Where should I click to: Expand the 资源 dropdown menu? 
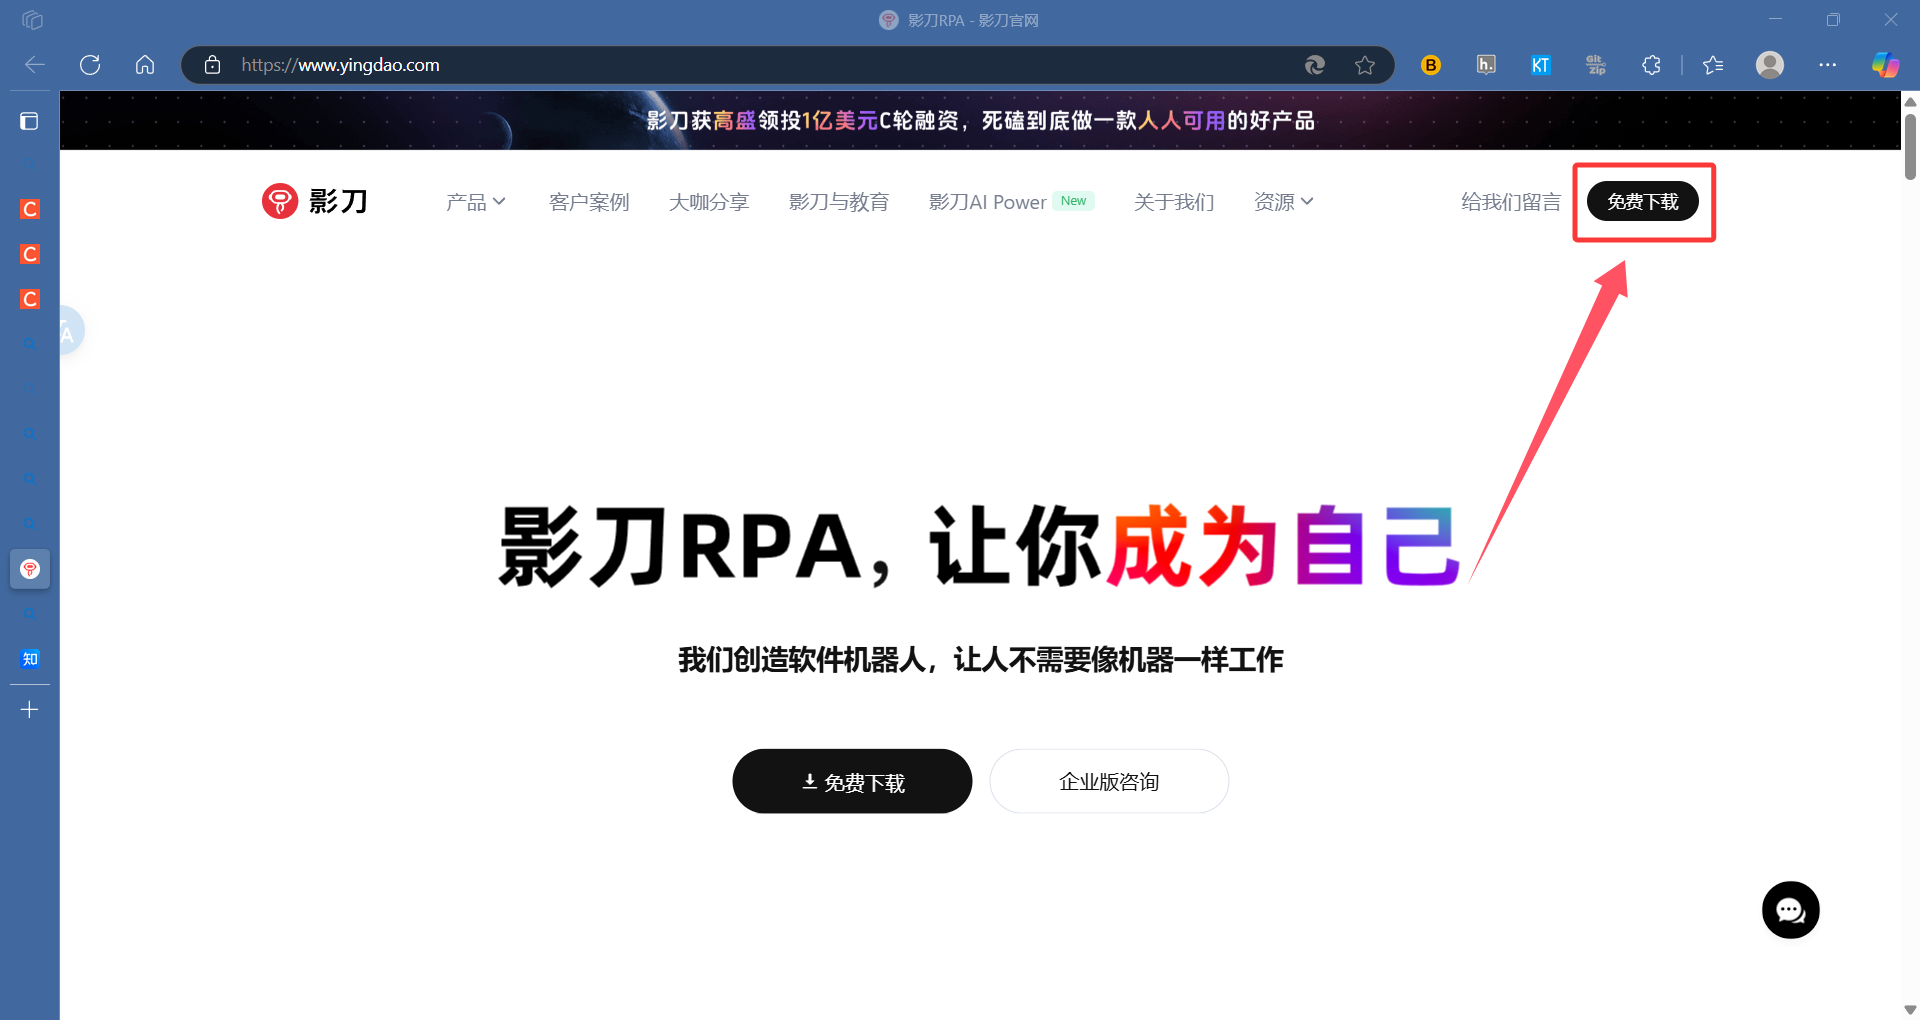click(x=1283, y=202)
